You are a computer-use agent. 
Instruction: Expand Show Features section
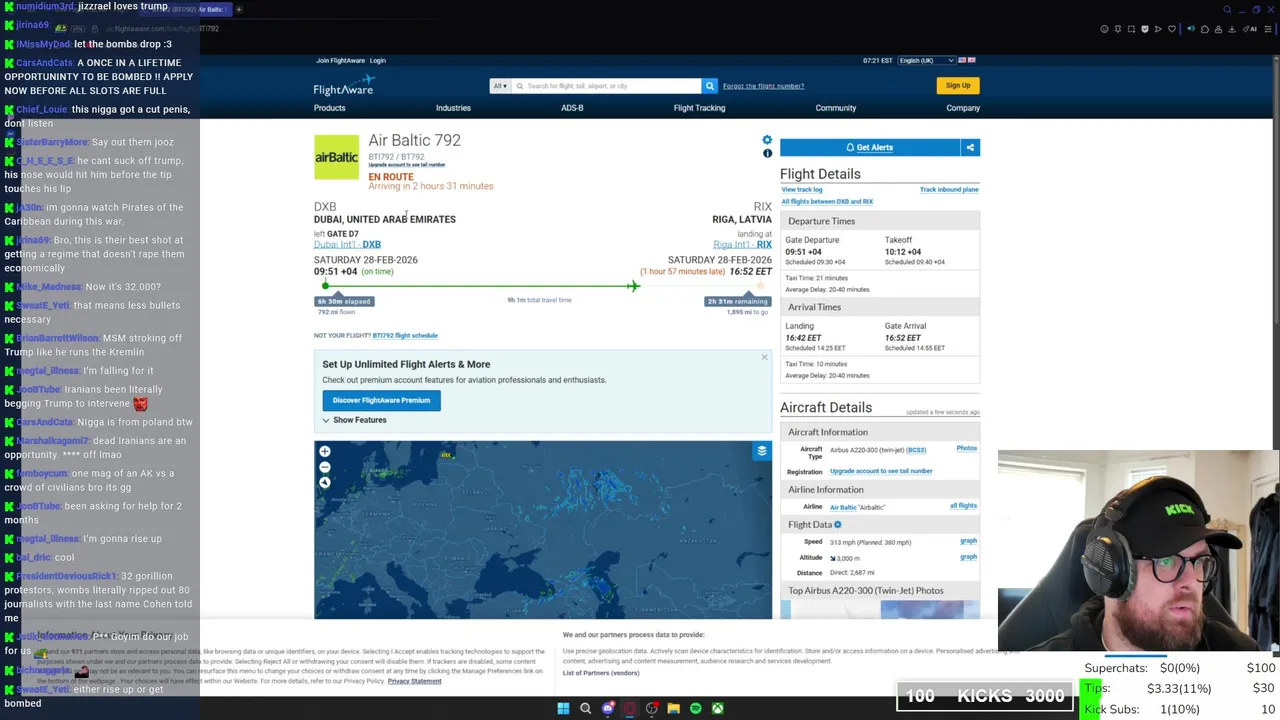pyautogui.click(x=354, y=420)
